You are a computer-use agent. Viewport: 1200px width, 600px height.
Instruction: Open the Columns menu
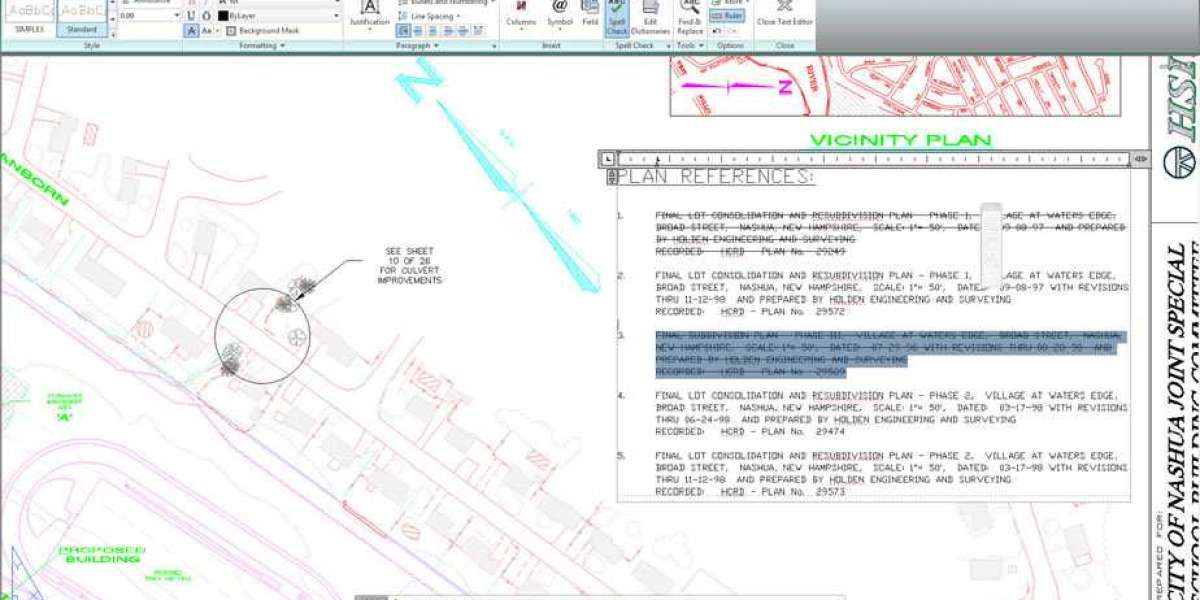tap(521, 17)
